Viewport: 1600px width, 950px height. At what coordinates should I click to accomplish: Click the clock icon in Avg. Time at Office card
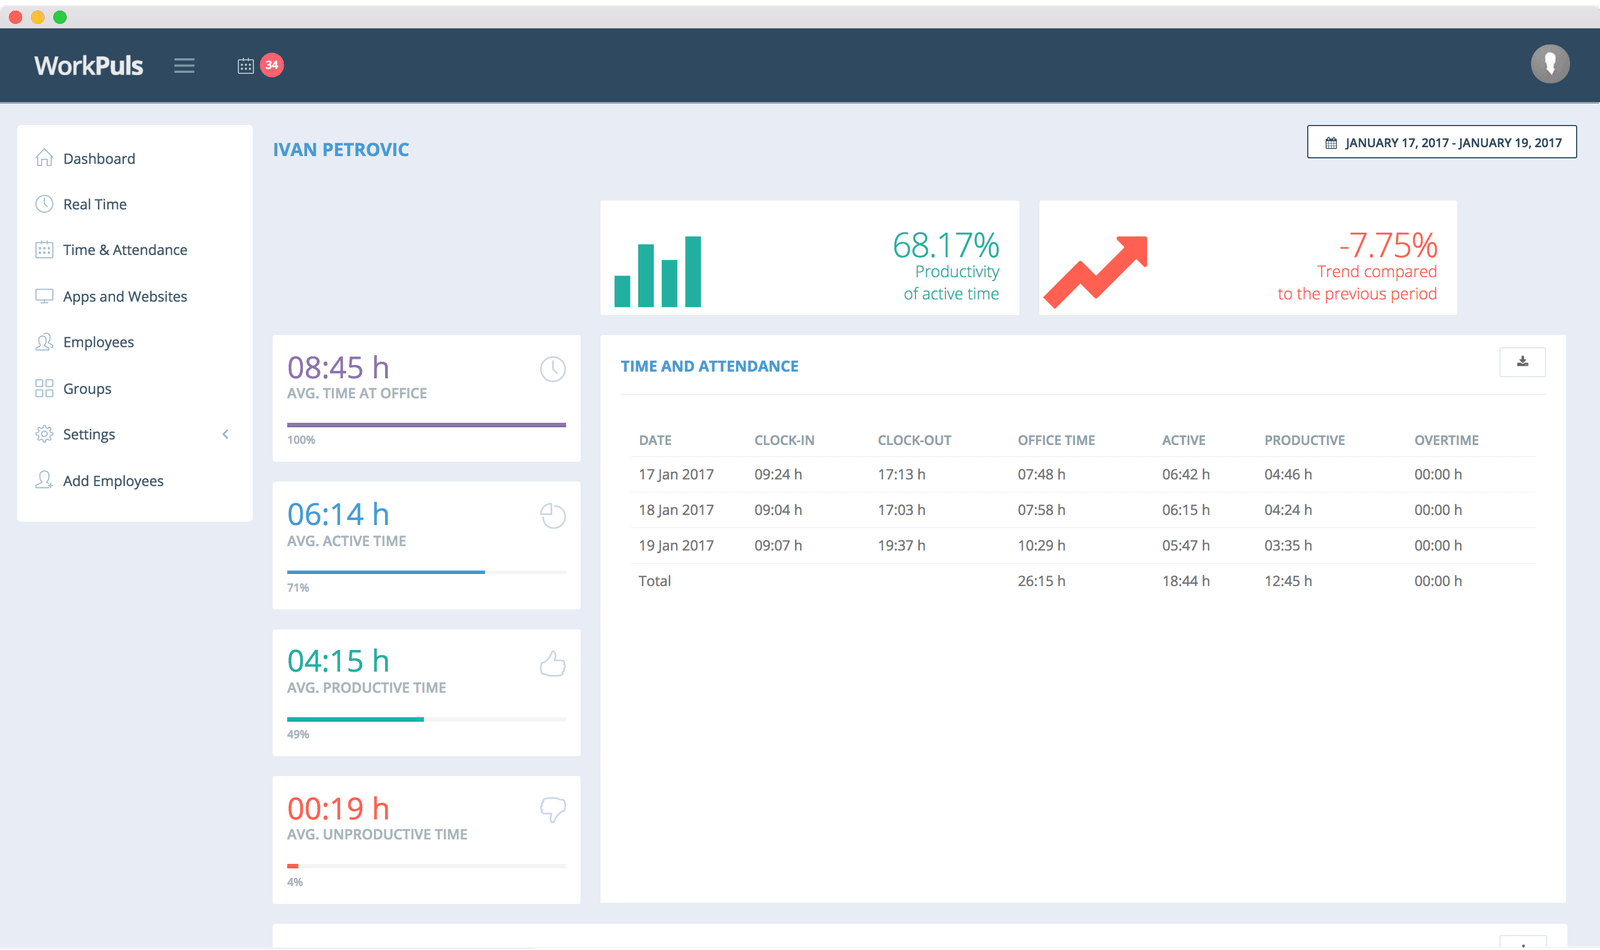click(553, 369)
